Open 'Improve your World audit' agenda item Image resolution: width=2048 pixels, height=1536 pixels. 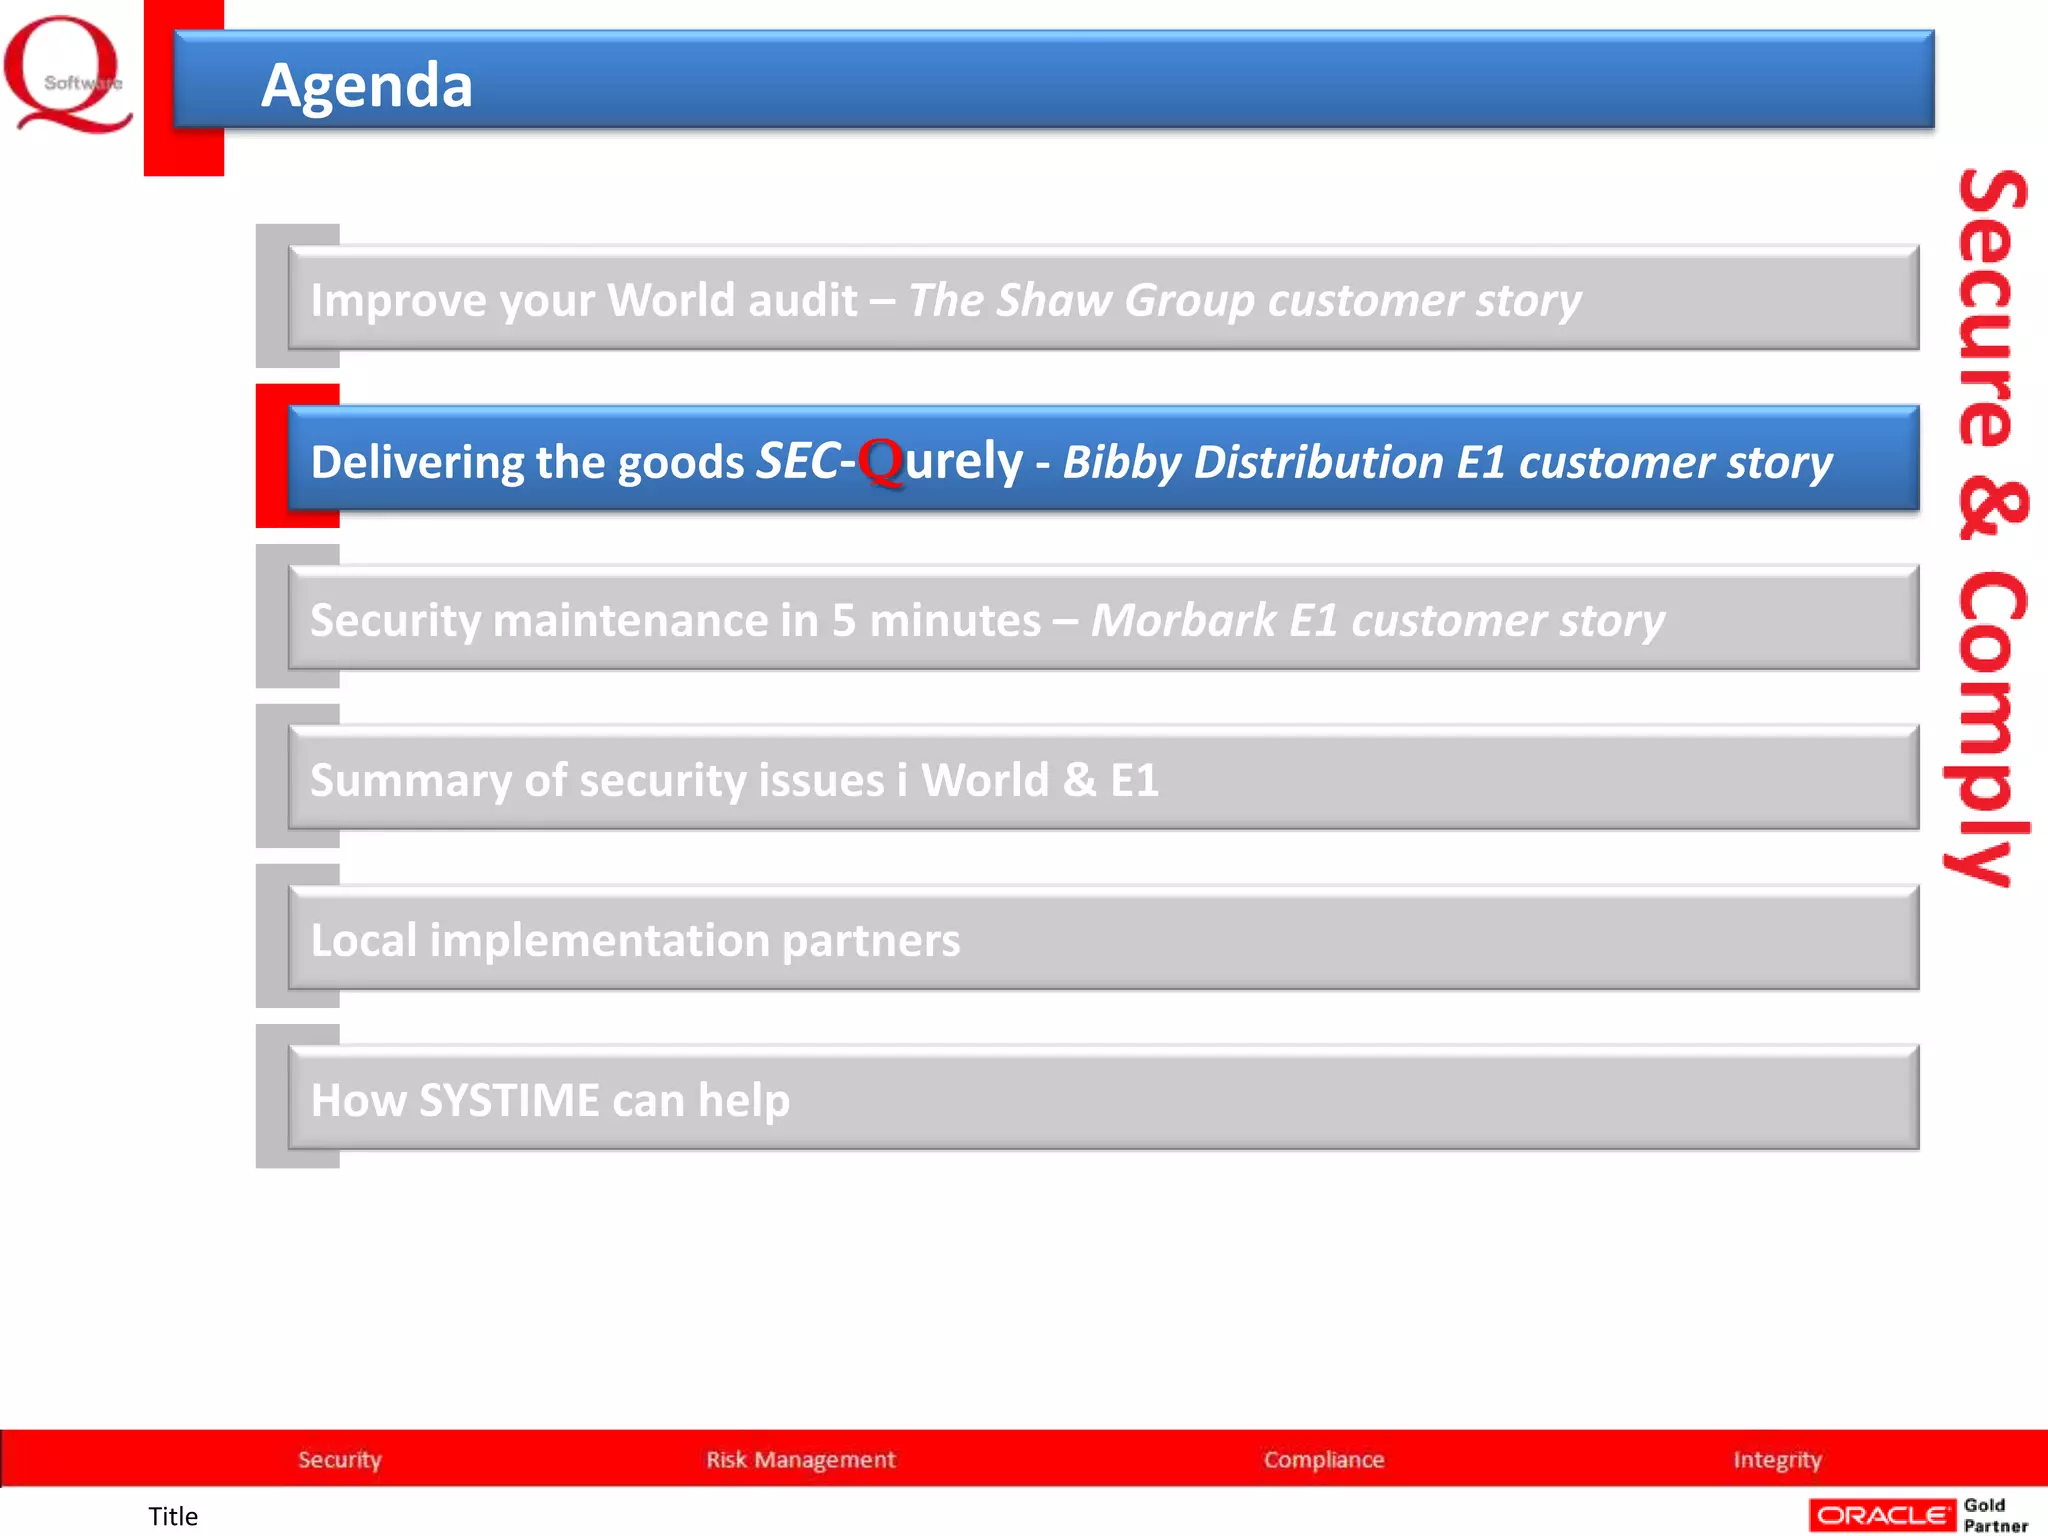pos(1103,298)
